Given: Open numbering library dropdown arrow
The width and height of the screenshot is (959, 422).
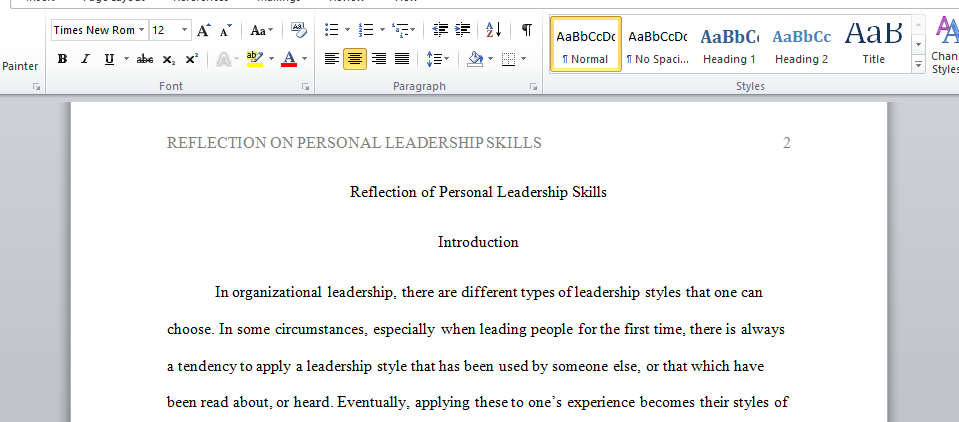Looking at the screenshot, I should click(x=382, y=29).
